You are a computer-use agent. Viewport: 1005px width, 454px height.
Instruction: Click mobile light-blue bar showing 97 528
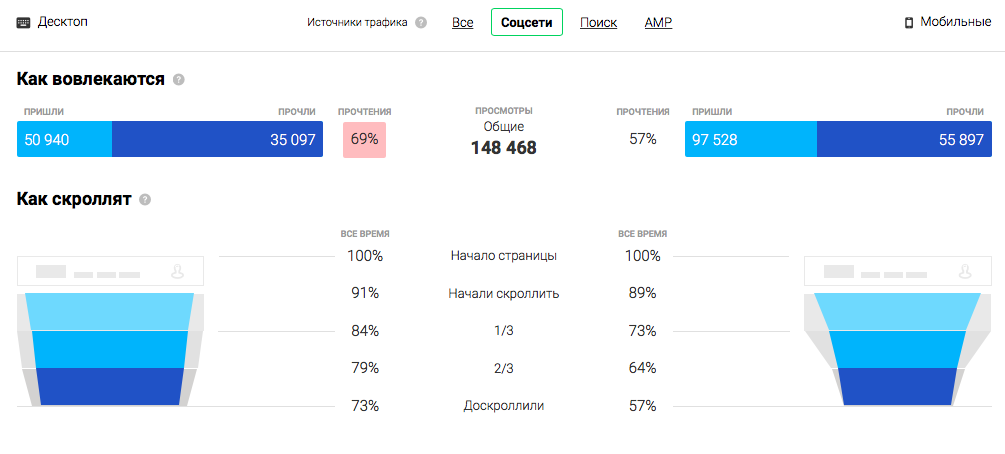click(x=750, y=140)
